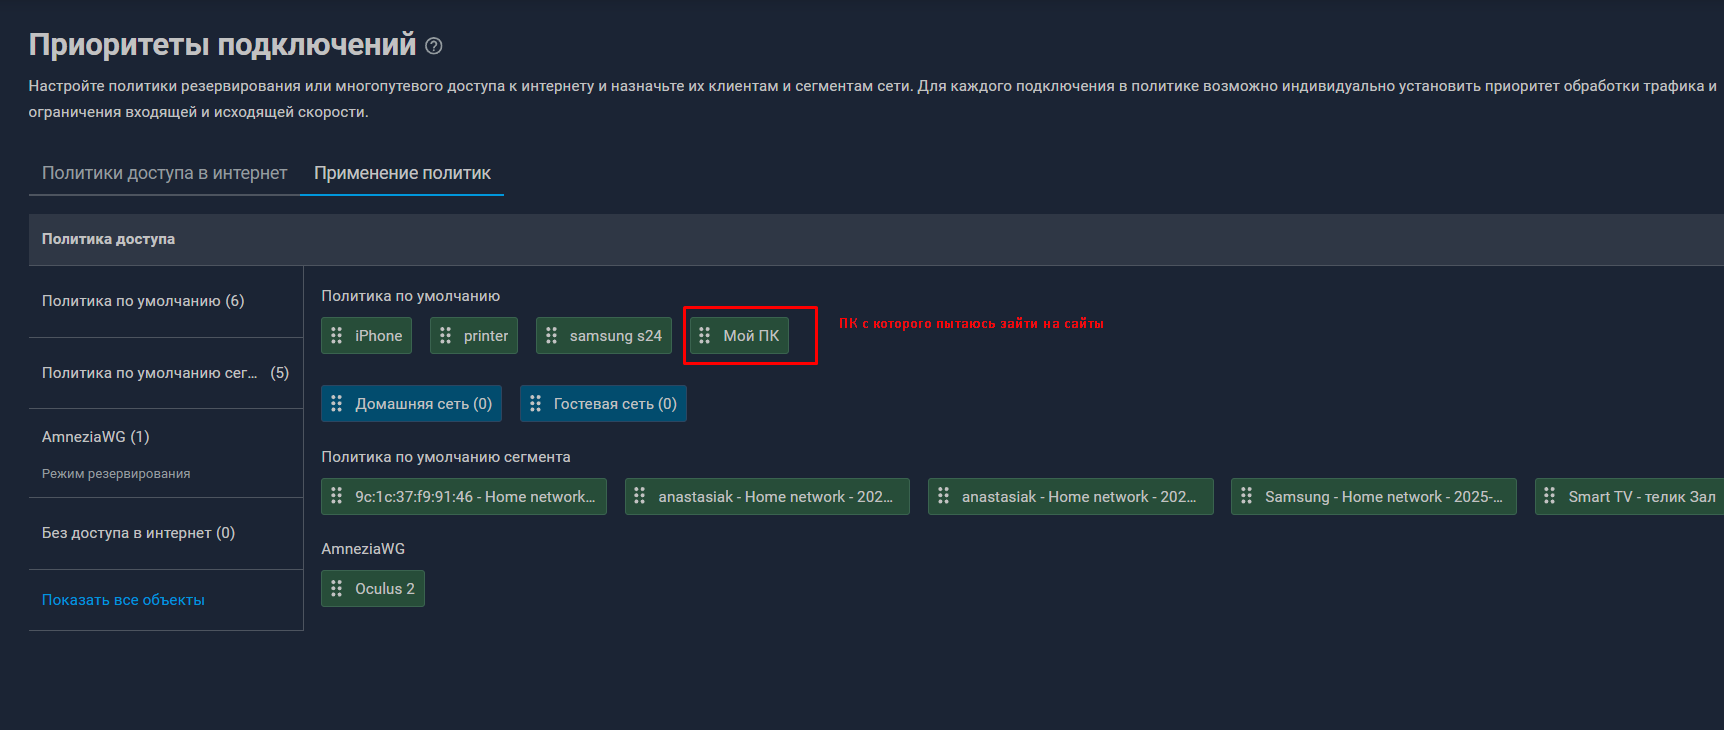The width and height of the screenshot is (1724, 730).
Task: Click the drag handle on printer chip
Action: pyautogui.click(x=446, y=336)
